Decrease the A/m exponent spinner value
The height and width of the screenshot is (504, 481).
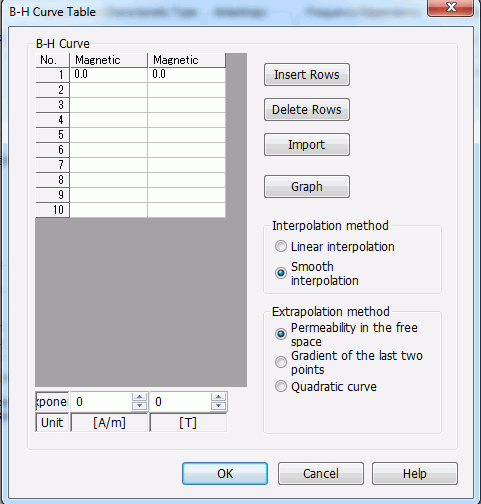[139, 406]
